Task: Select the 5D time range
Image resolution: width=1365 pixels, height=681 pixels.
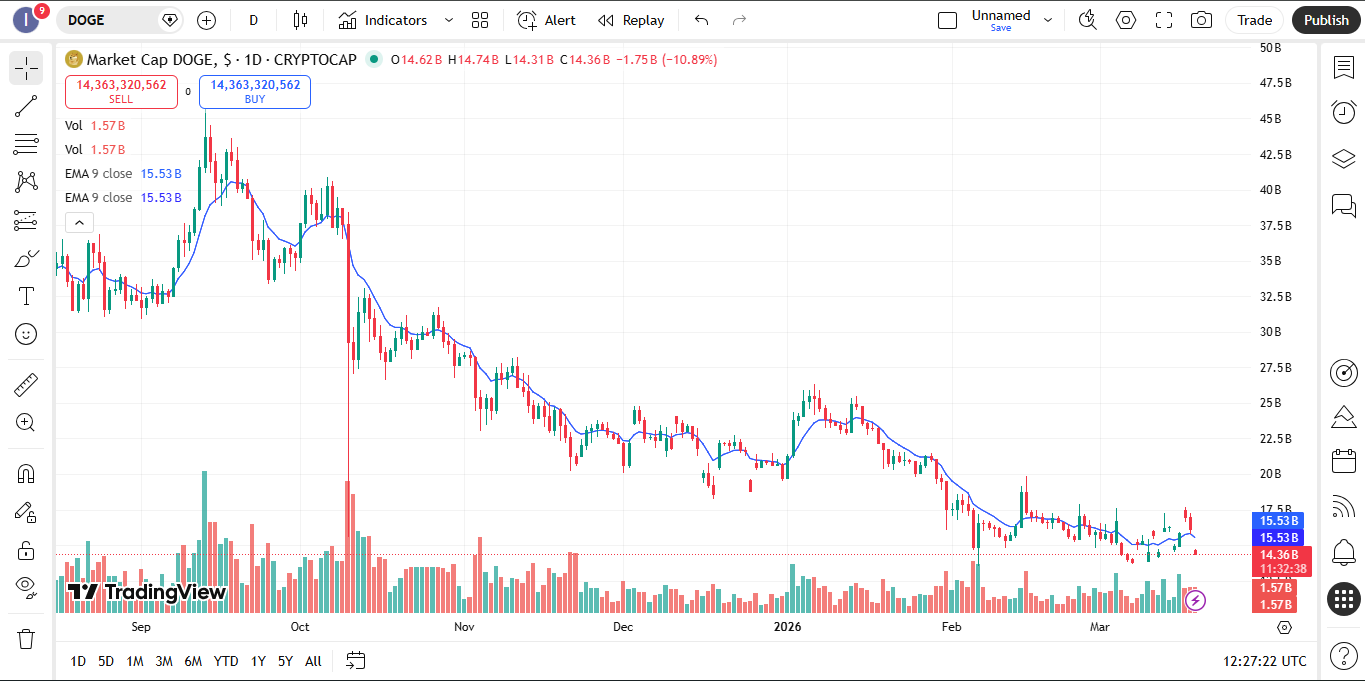Action: (x=106, y=661)
